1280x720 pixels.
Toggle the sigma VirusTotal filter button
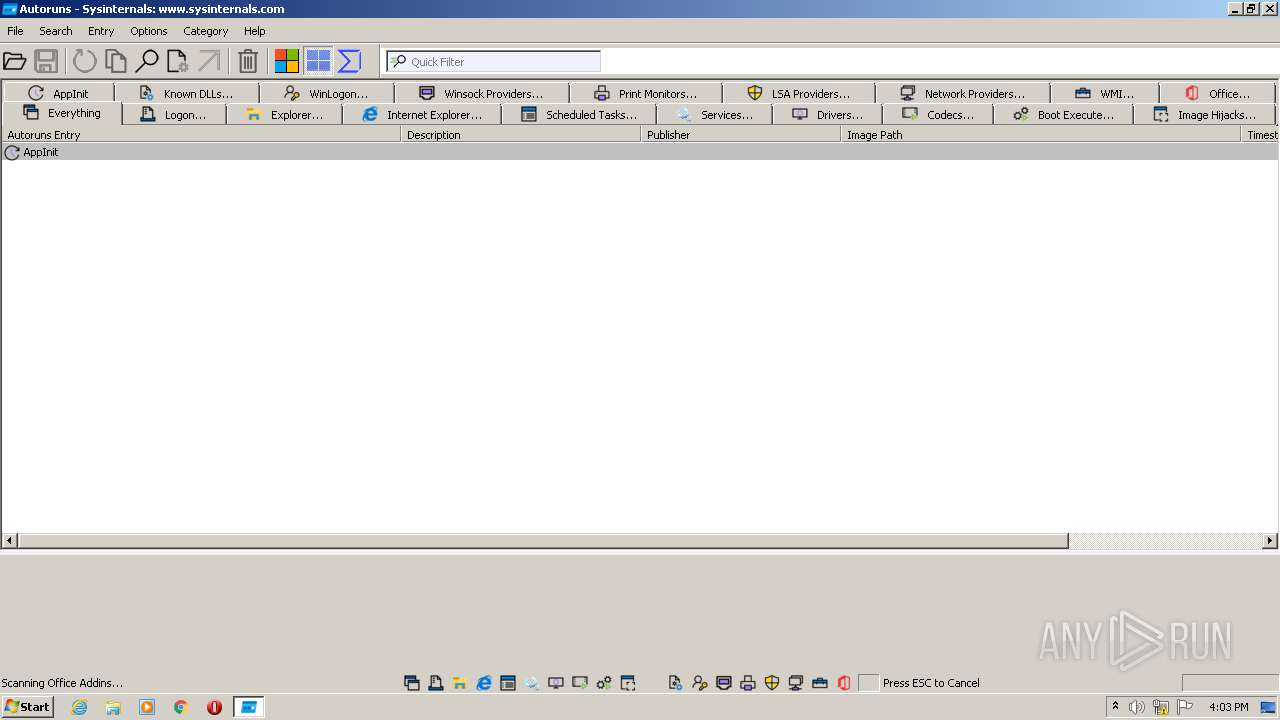click(349, 61)
